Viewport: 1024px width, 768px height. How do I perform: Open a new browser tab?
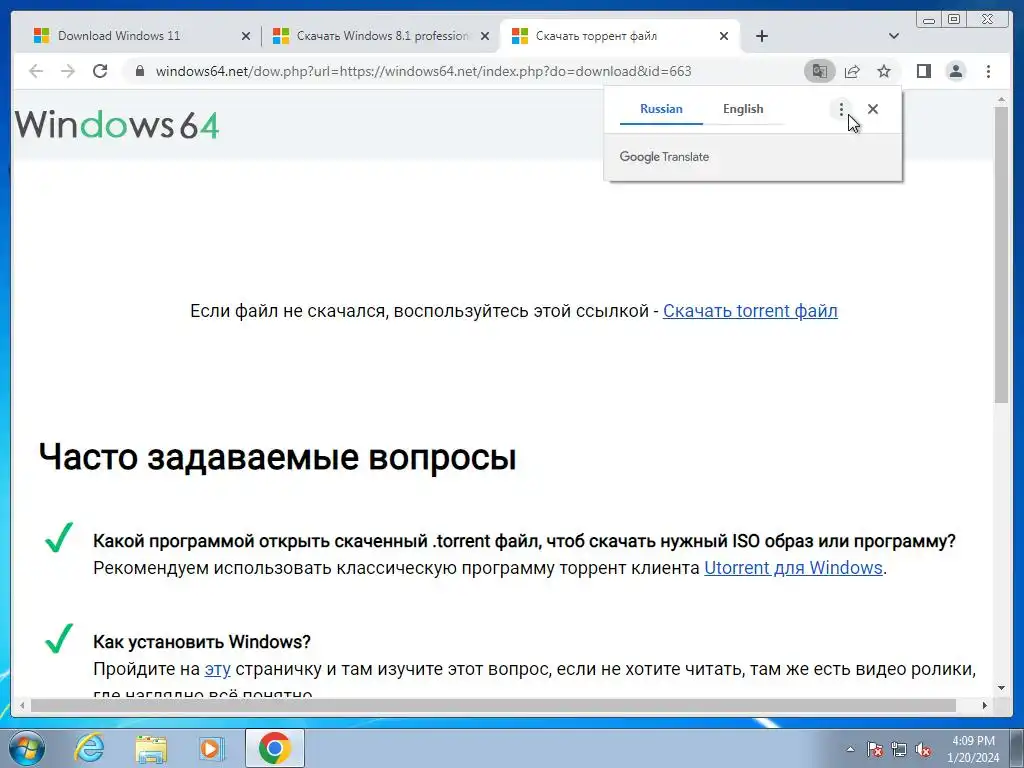click(761, 36)
